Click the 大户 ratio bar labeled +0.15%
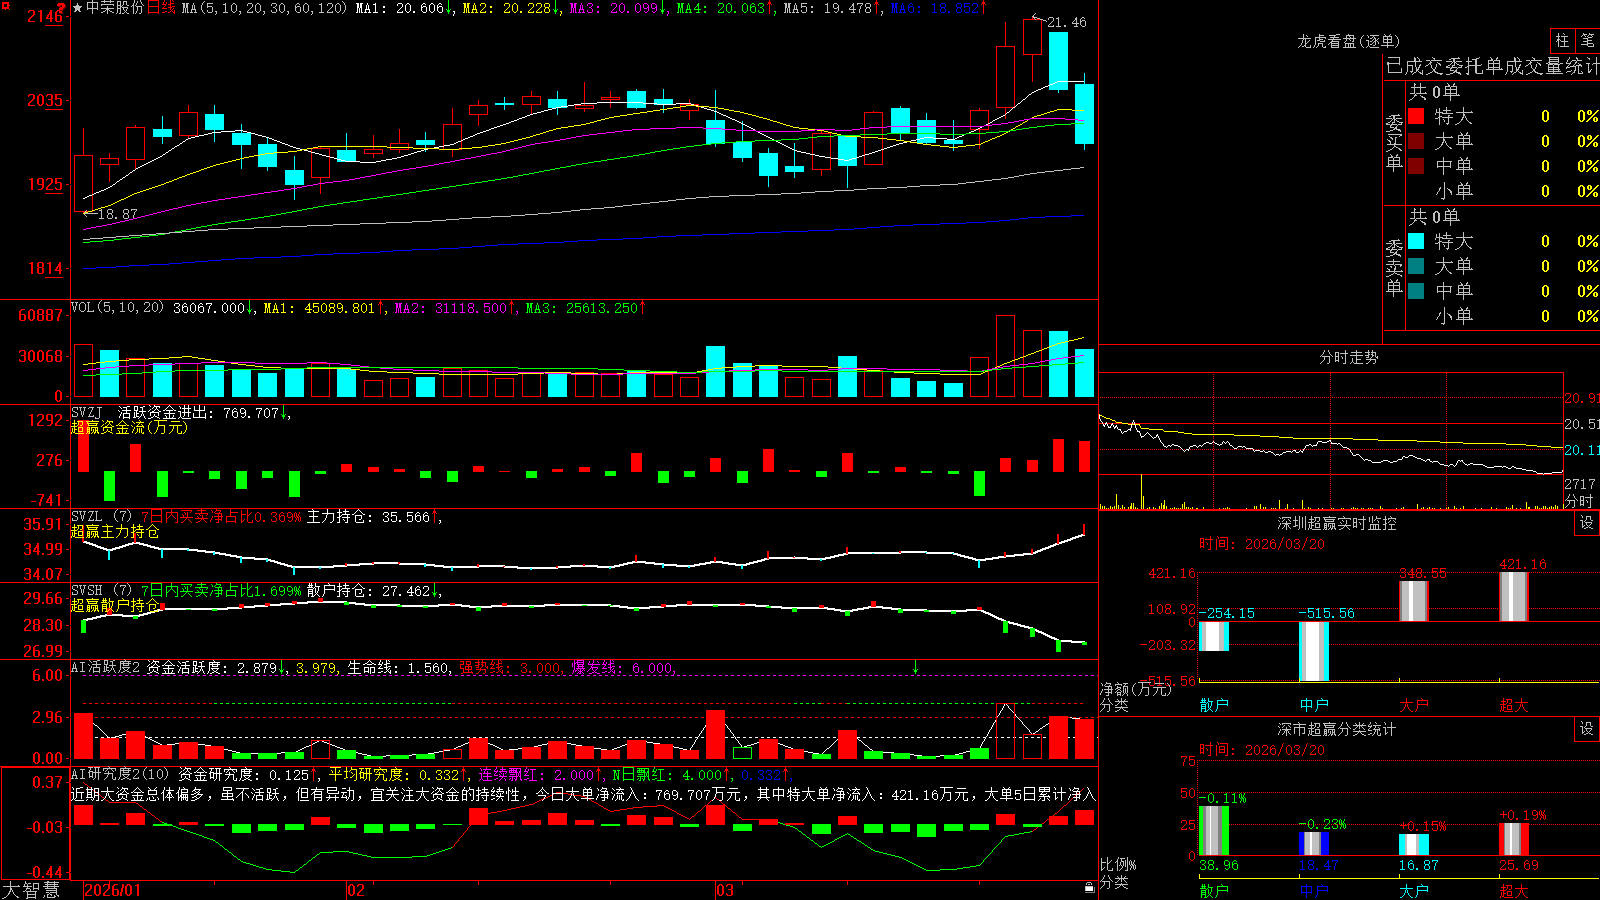Screen dimensions: 1600x900 tap(1414, 844)
